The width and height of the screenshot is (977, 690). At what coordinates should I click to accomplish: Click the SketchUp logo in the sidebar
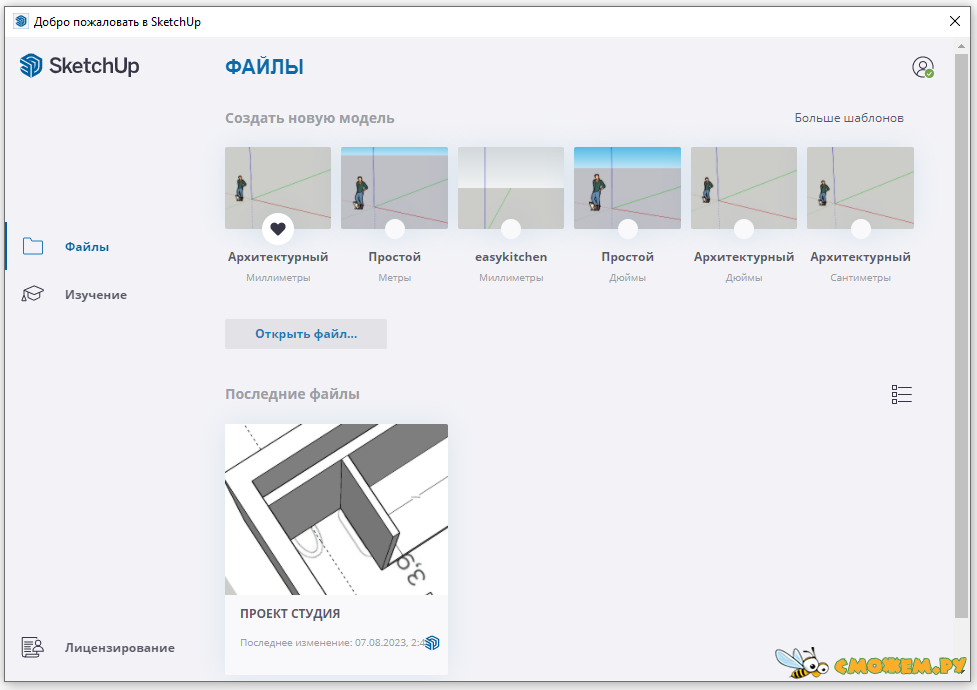pyautogui.click(x=79, y=66)
